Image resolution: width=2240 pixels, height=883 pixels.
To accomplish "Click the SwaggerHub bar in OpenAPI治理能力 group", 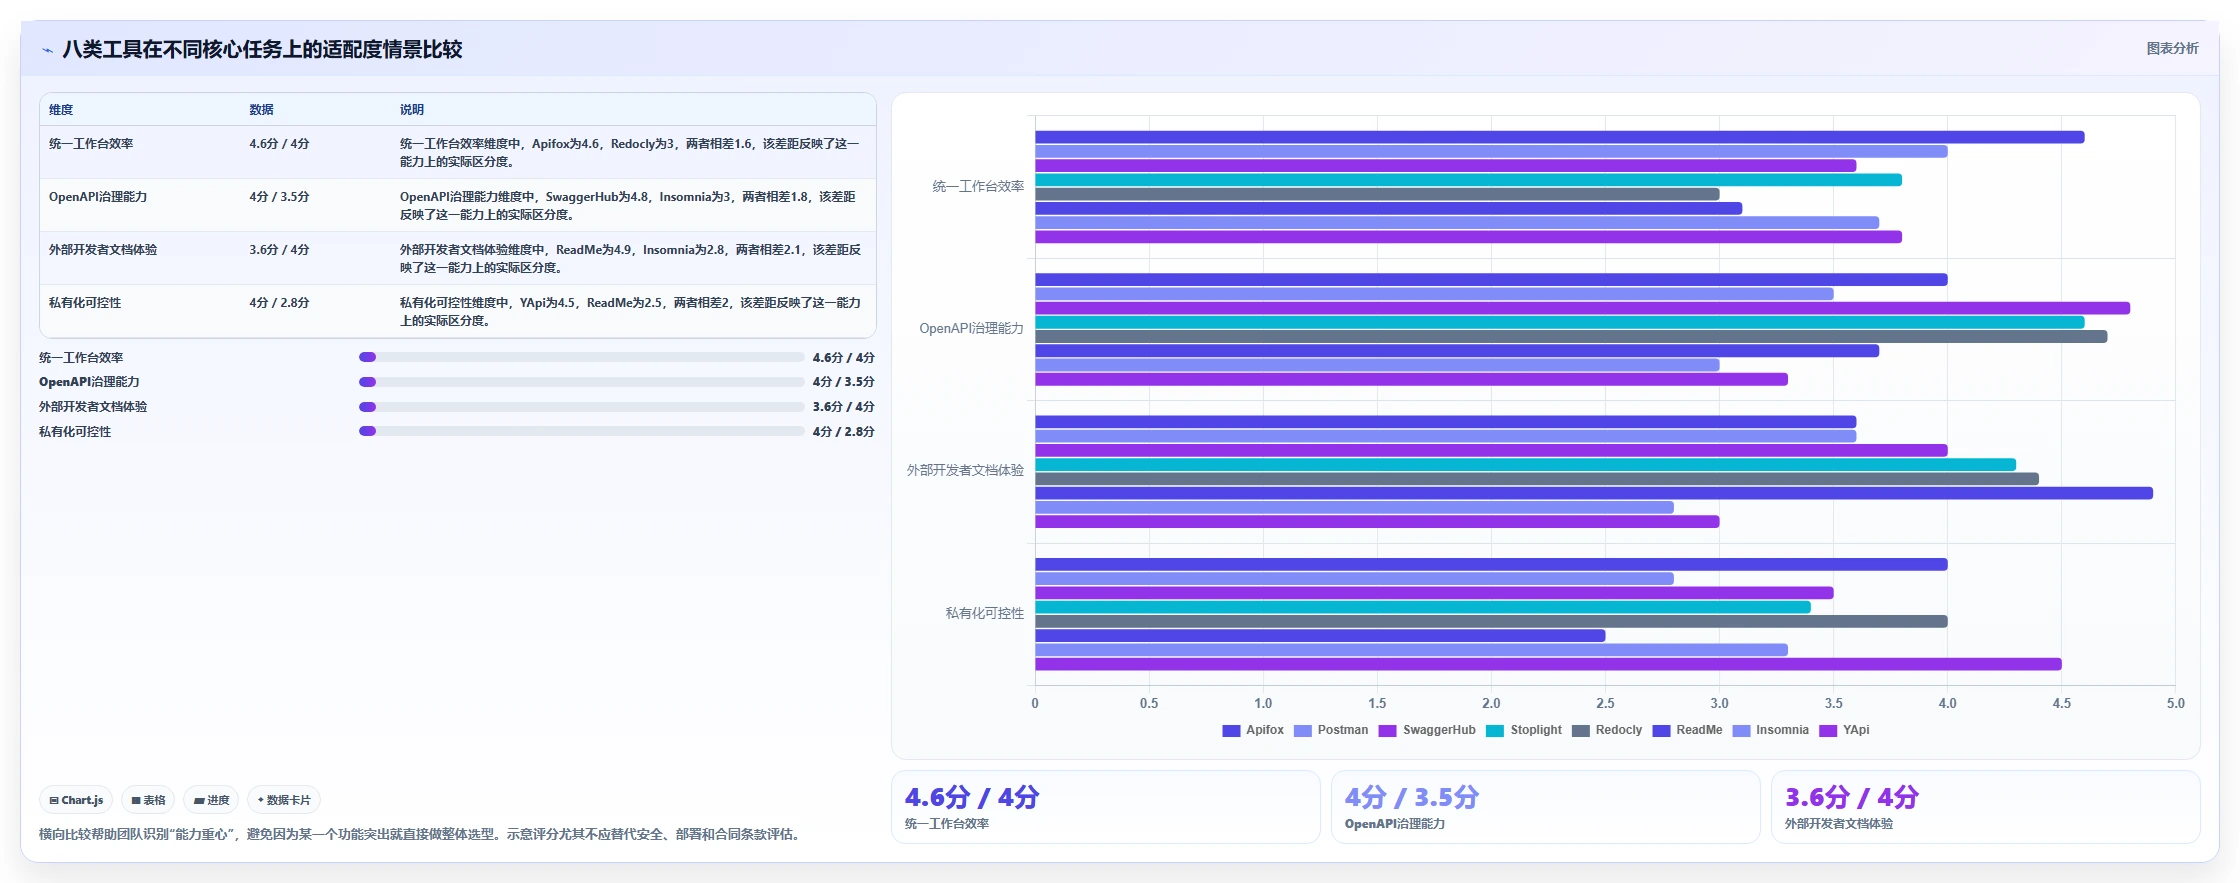I will pyautogui.click(x=1582, y=308).
